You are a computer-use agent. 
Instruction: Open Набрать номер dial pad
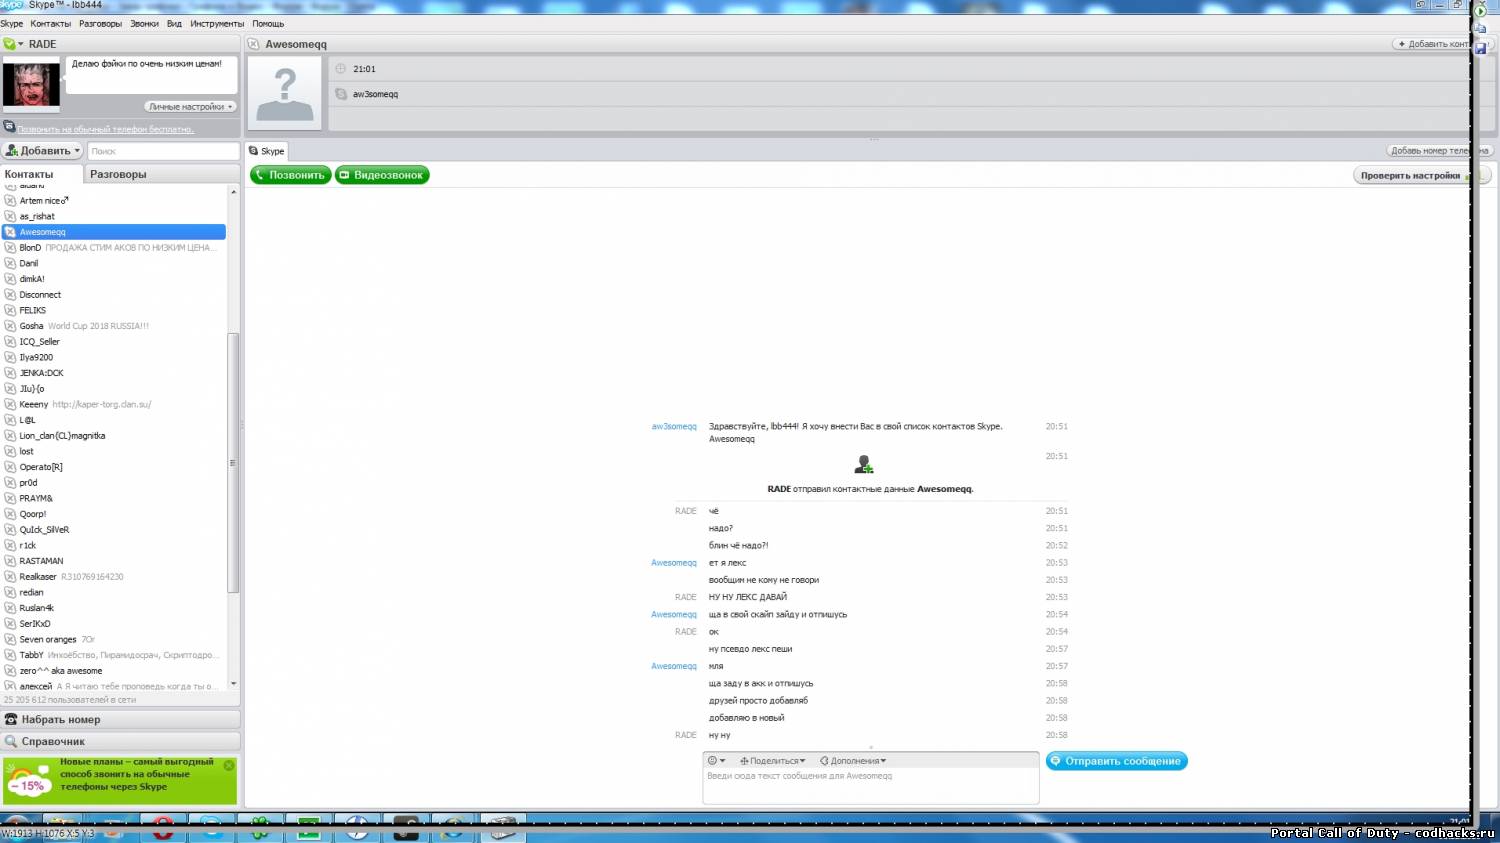pos(120,719)
